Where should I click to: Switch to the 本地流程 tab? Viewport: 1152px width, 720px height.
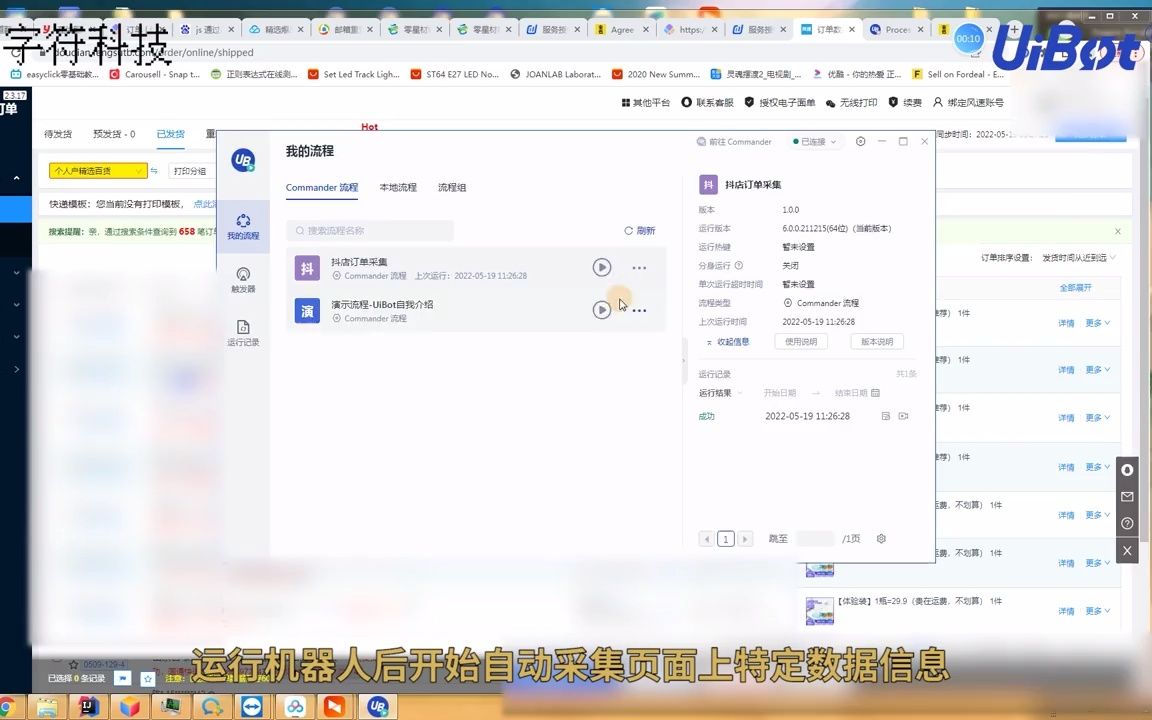(397, 187)
